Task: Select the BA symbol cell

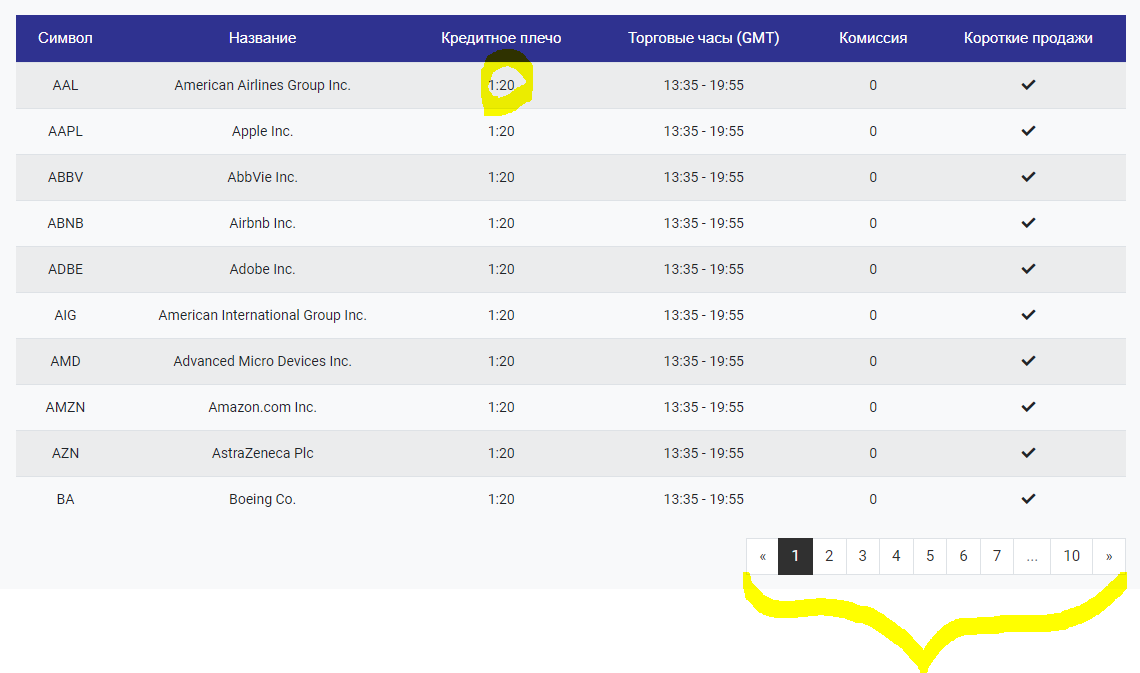Action: coord(65,499)
